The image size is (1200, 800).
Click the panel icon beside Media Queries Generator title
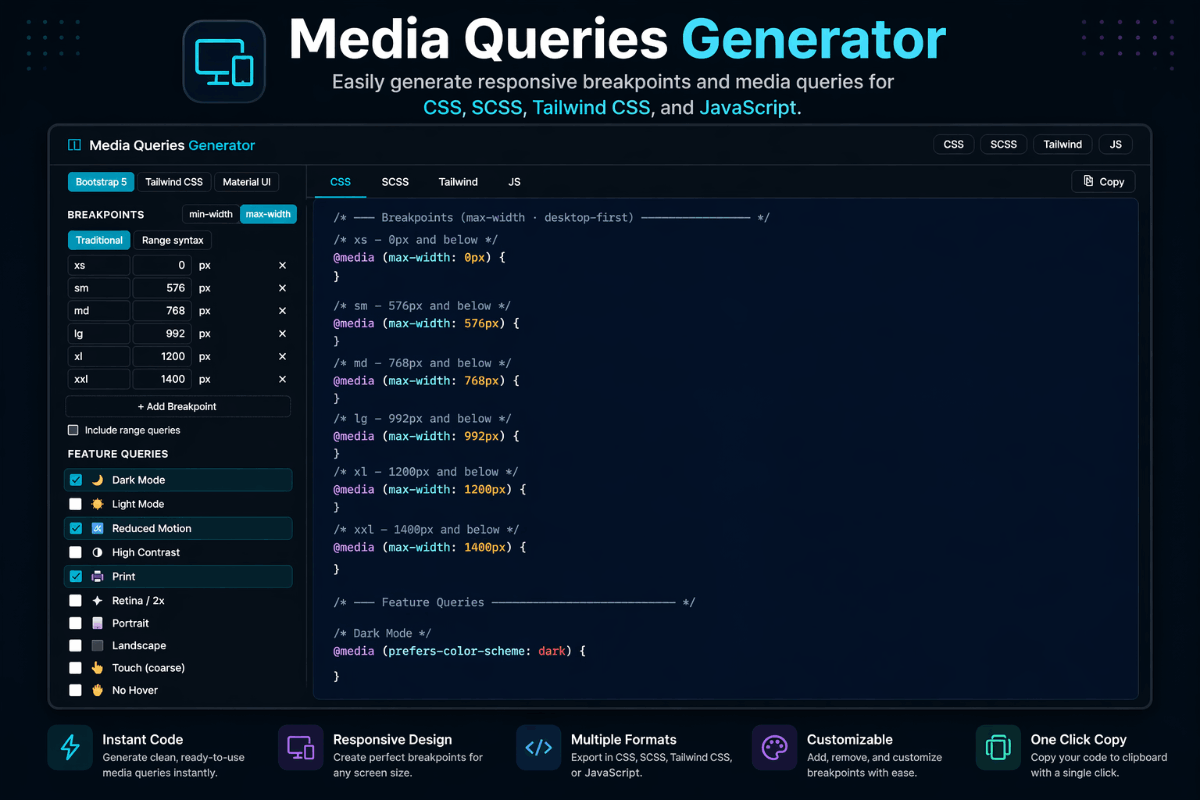[x=74, y=145]
